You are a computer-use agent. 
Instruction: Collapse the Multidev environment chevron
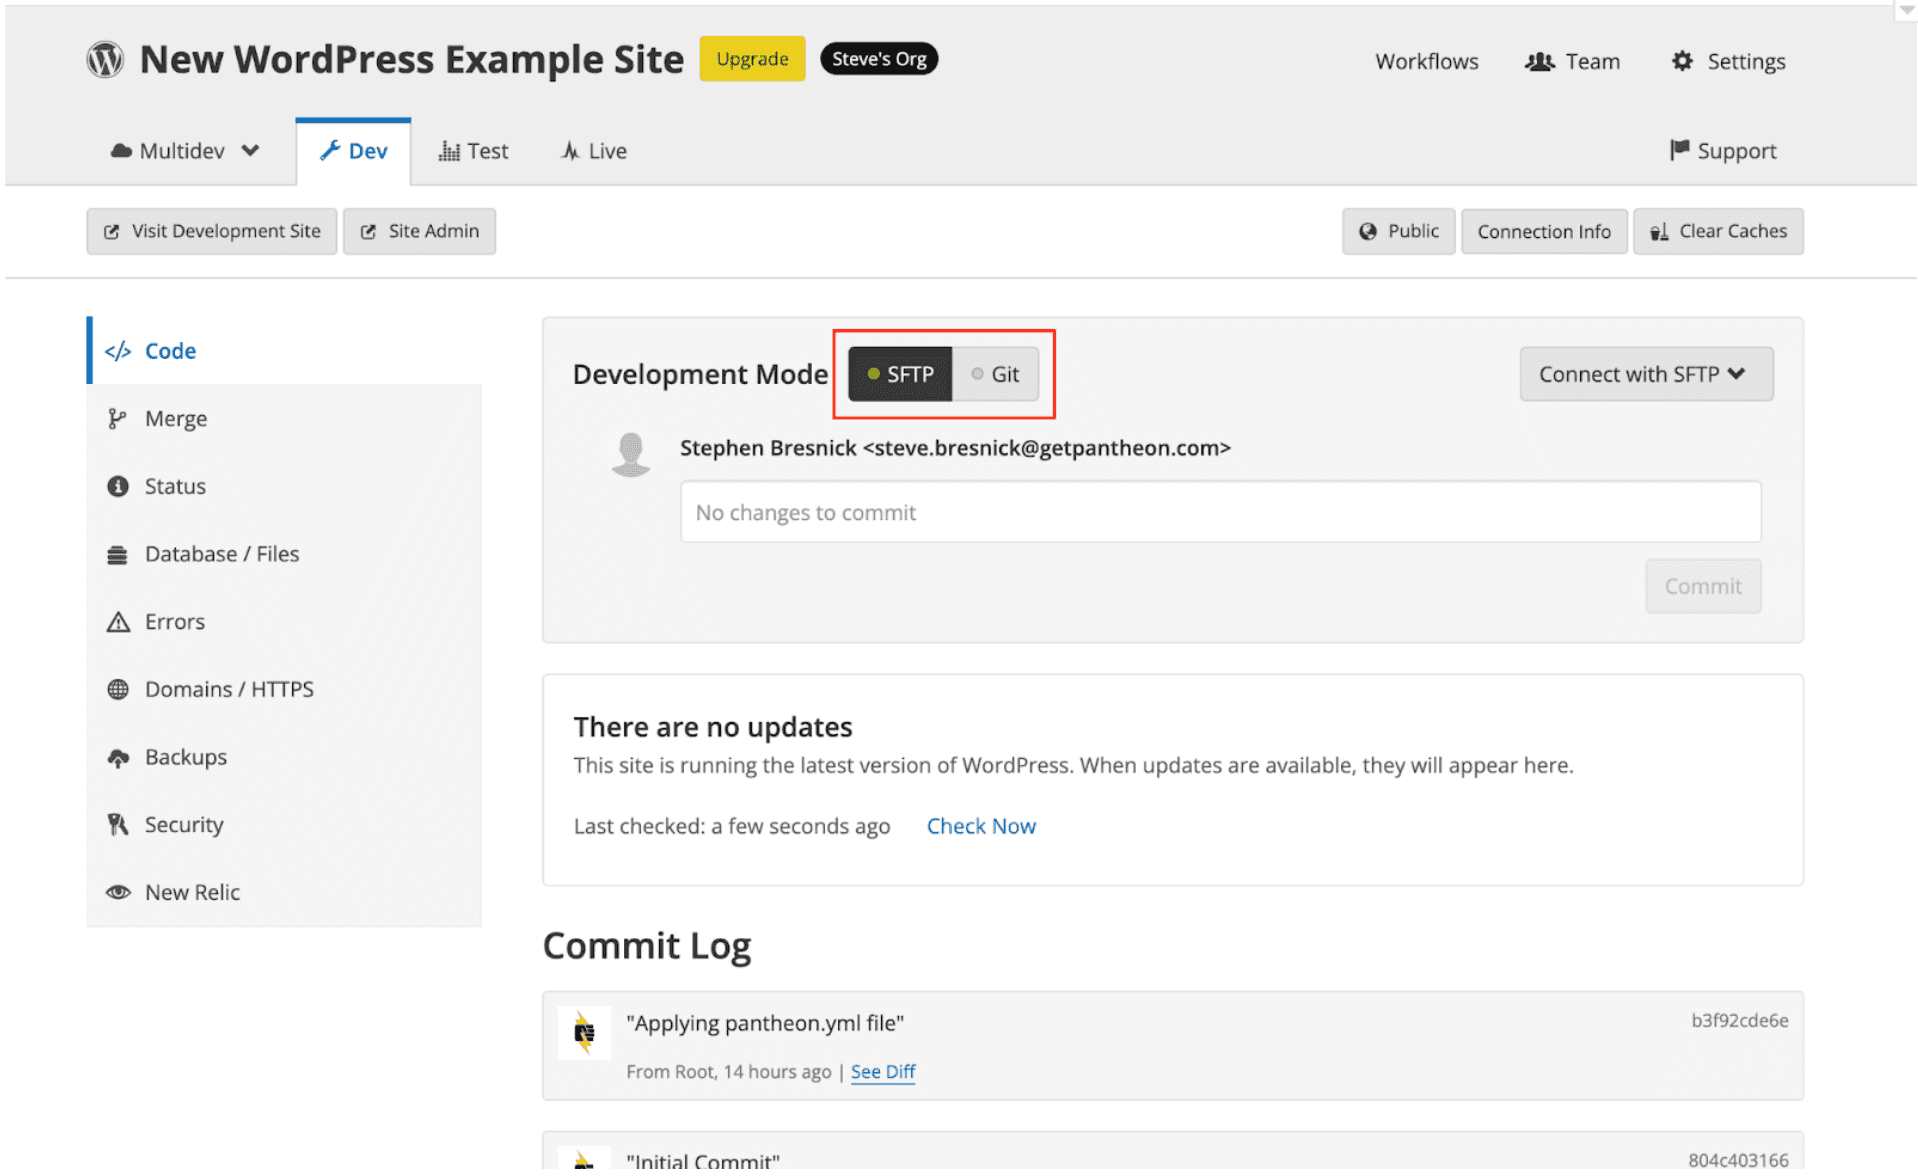click(x=249, y=150)
